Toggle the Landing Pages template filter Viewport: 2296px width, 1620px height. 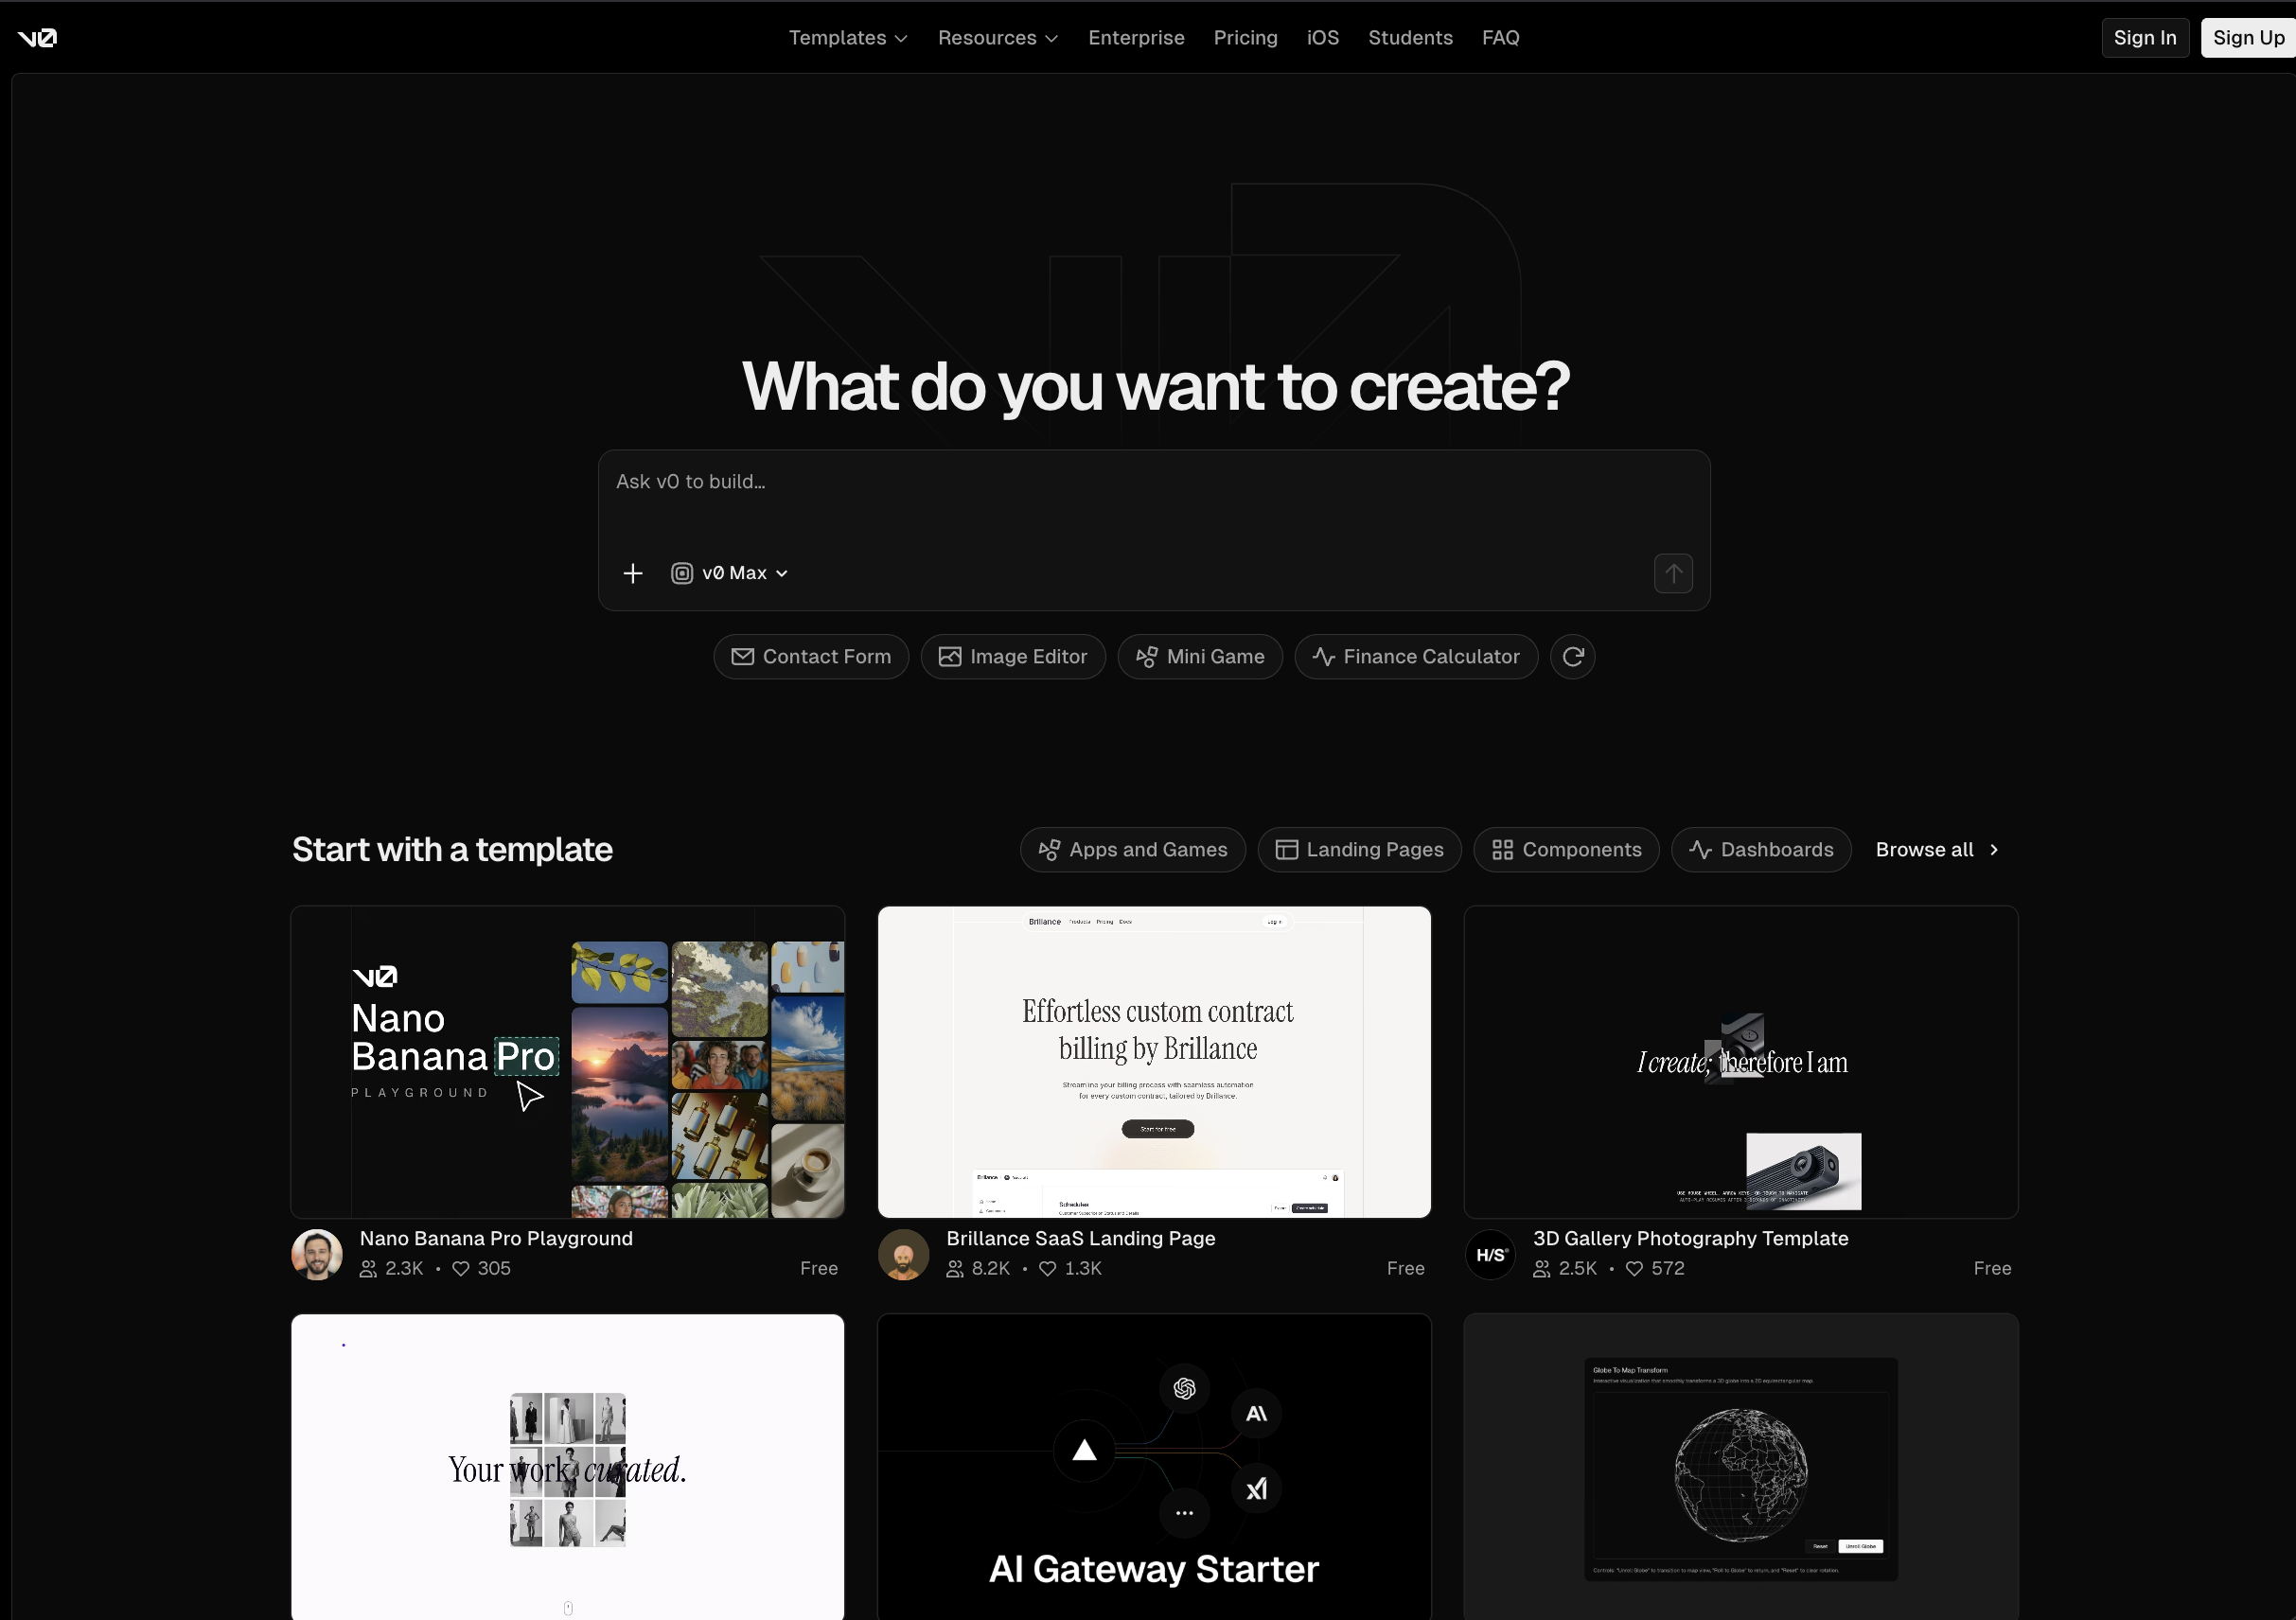1359,849
